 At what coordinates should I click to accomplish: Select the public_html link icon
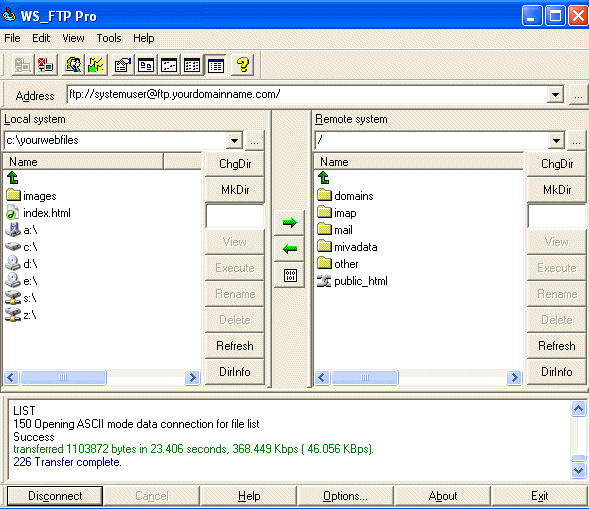click(x=324, y=281)
